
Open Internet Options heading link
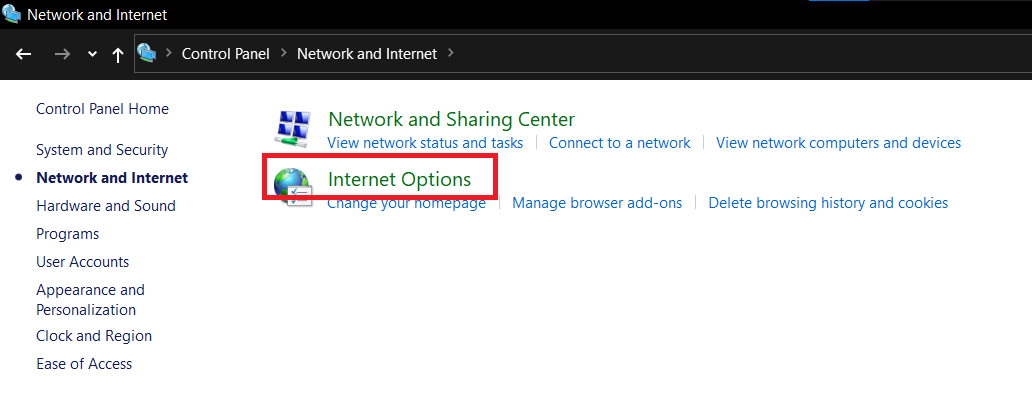coord(400,179)
